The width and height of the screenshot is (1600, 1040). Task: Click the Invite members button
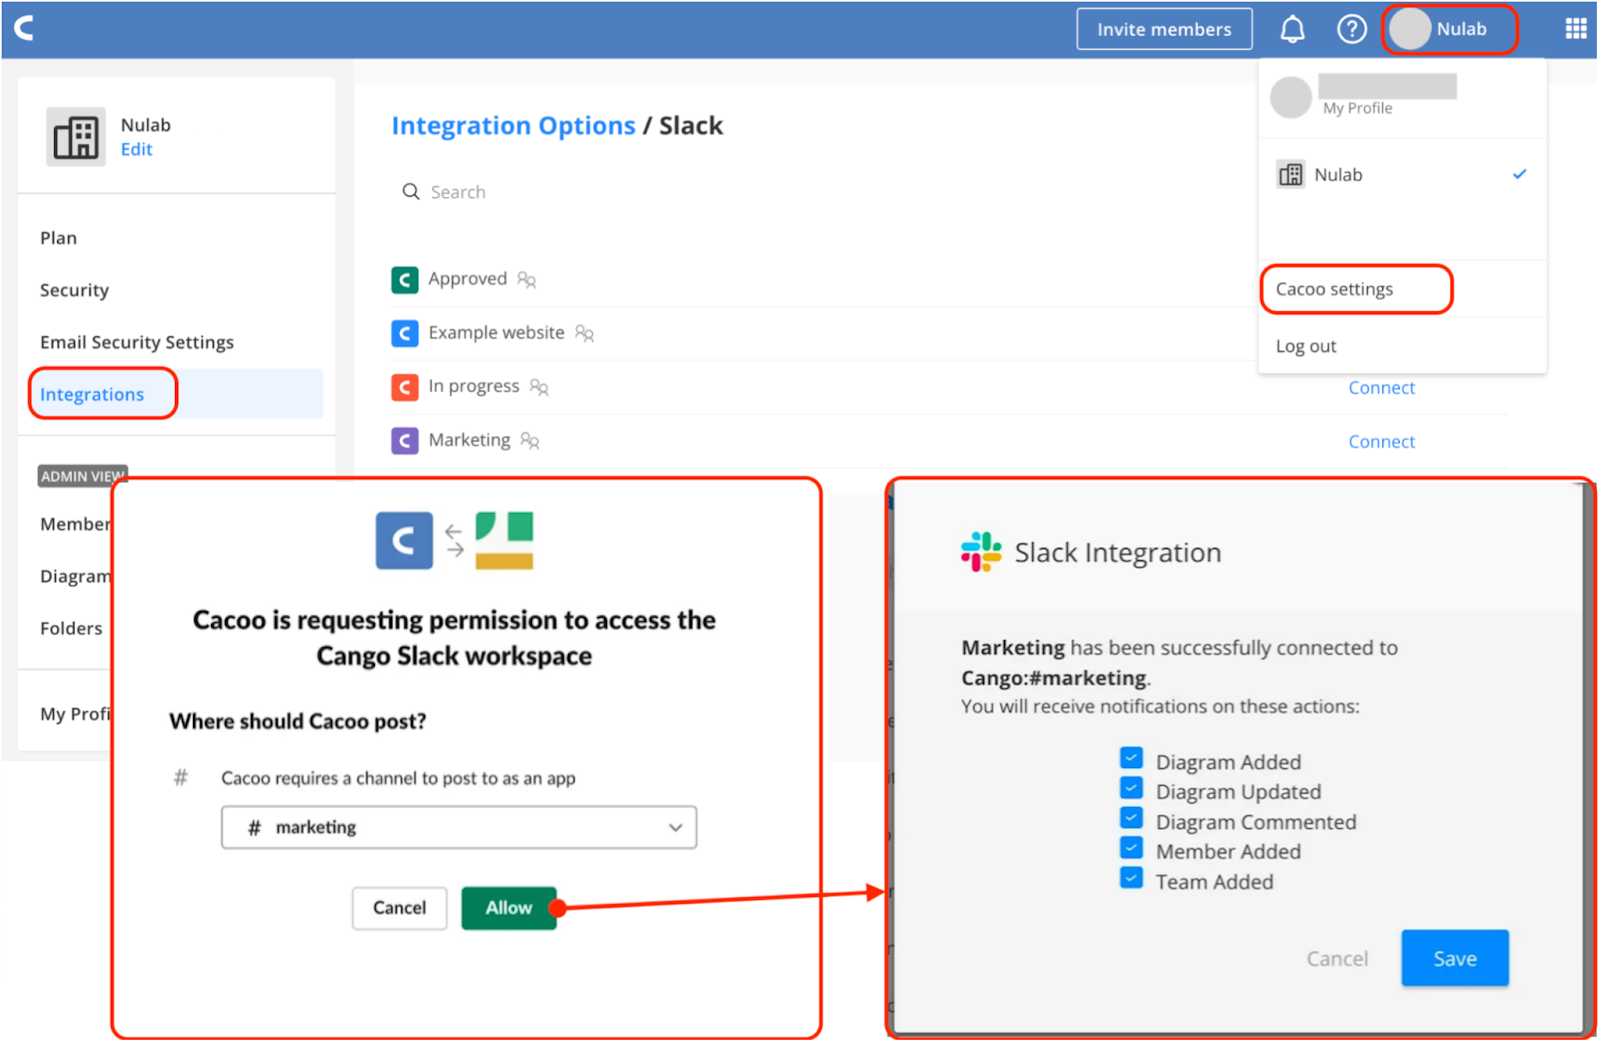point(1164,29)
